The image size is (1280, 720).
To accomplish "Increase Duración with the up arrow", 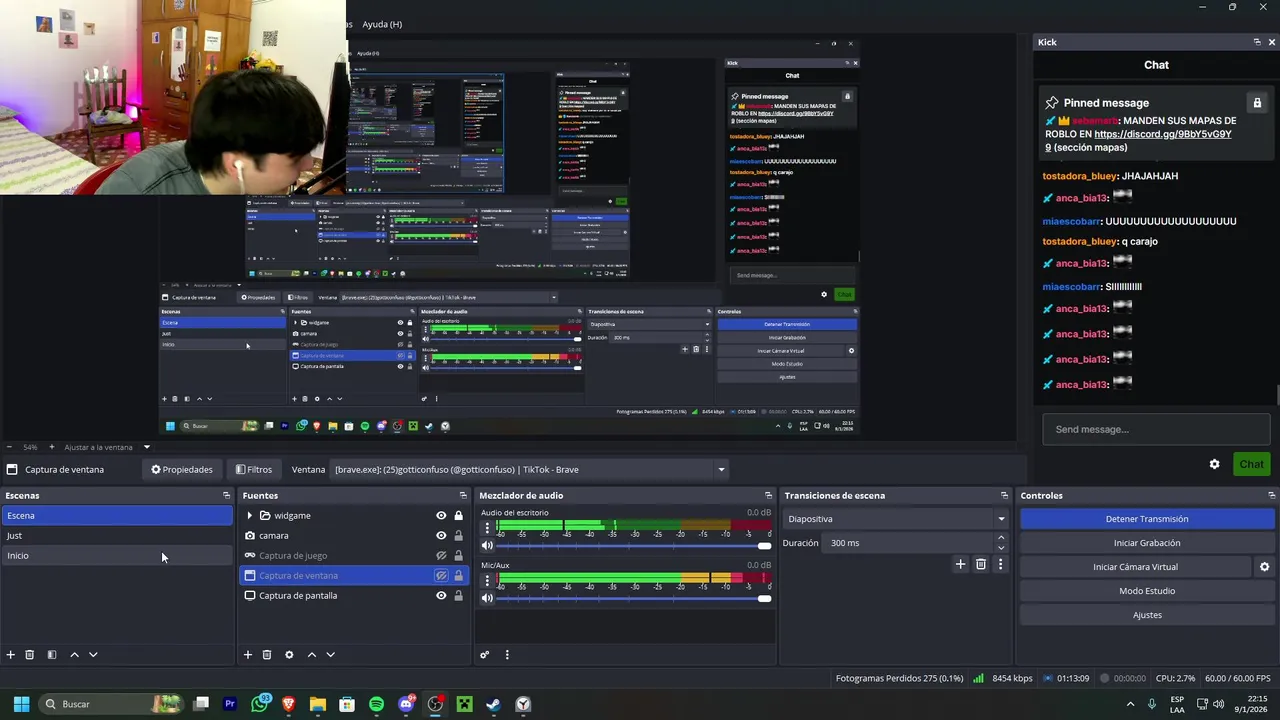I will (1001, 538).
